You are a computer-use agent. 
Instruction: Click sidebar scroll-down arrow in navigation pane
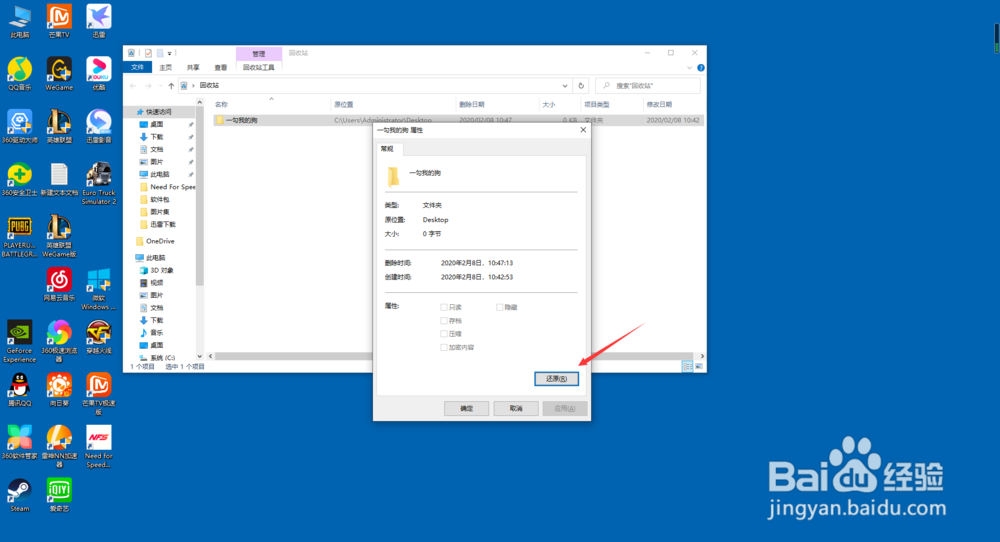coord(200,356)
